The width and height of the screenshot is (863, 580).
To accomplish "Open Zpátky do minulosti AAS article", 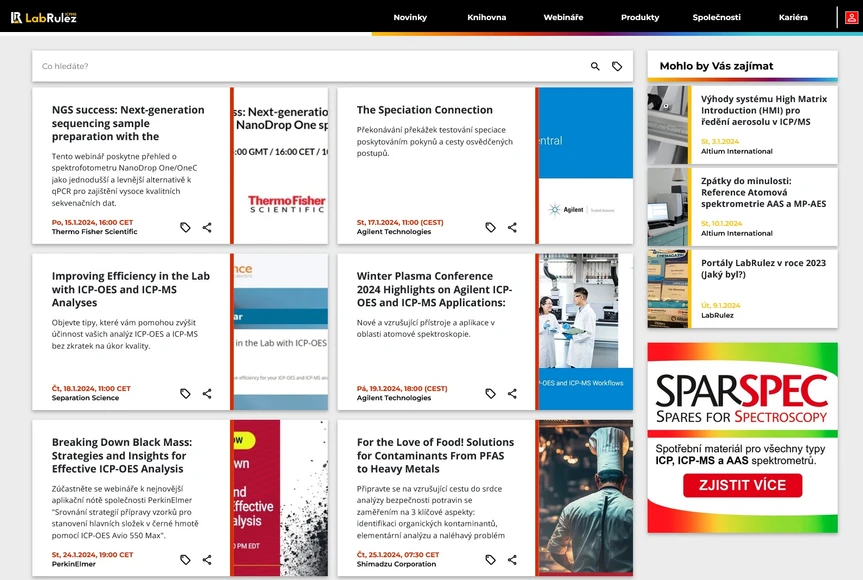I will pos(764,192).
